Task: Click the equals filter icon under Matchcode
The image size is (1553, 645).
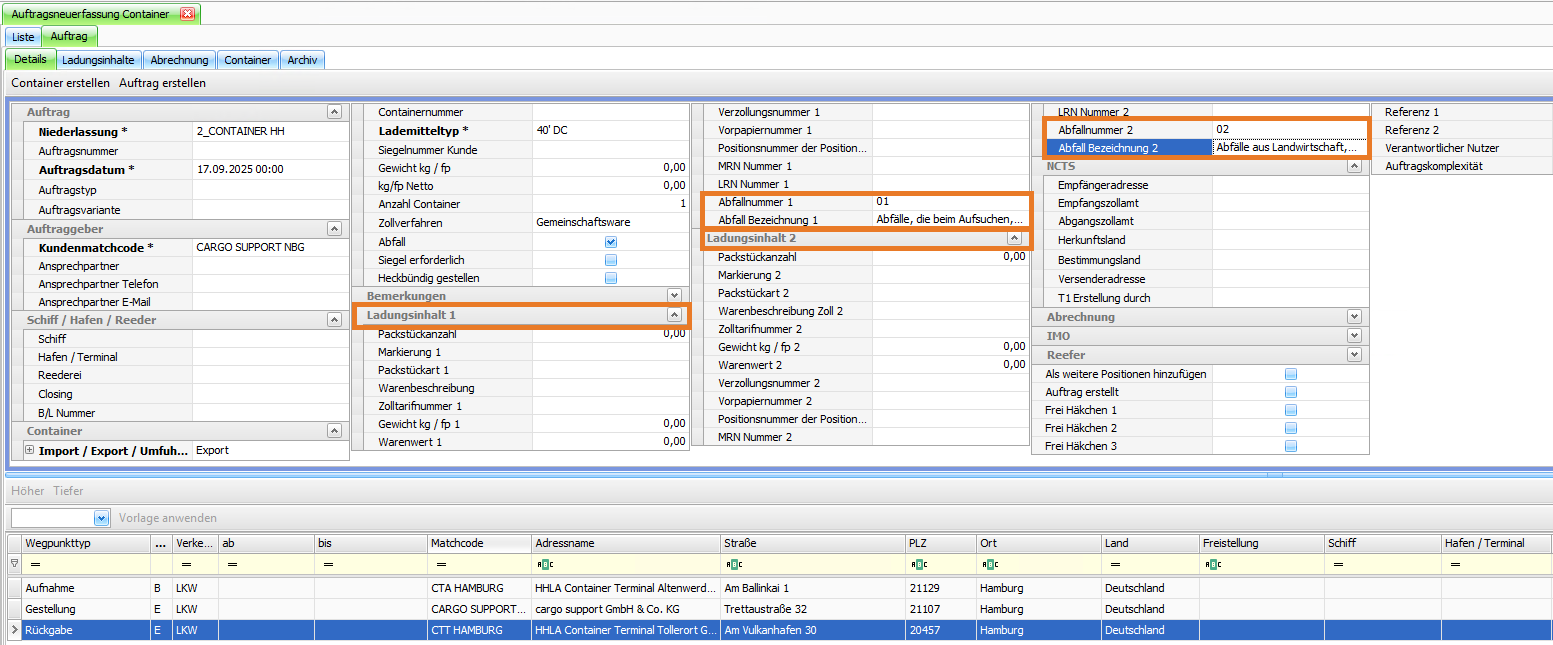Action: pyautogui.click(x=436, y=564)
